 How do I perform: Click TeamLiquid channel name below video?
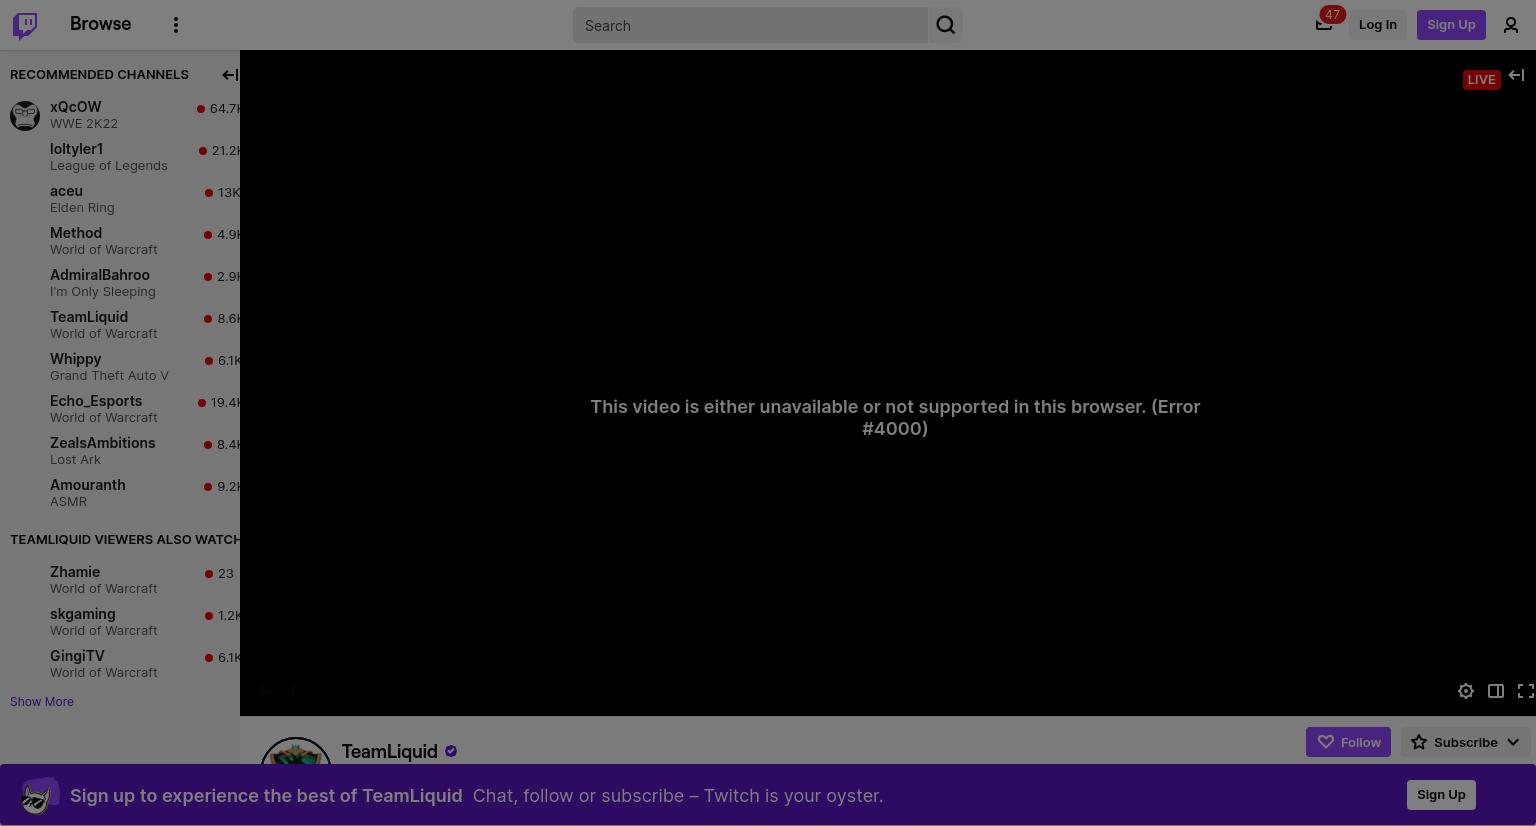tap(390, 752)
